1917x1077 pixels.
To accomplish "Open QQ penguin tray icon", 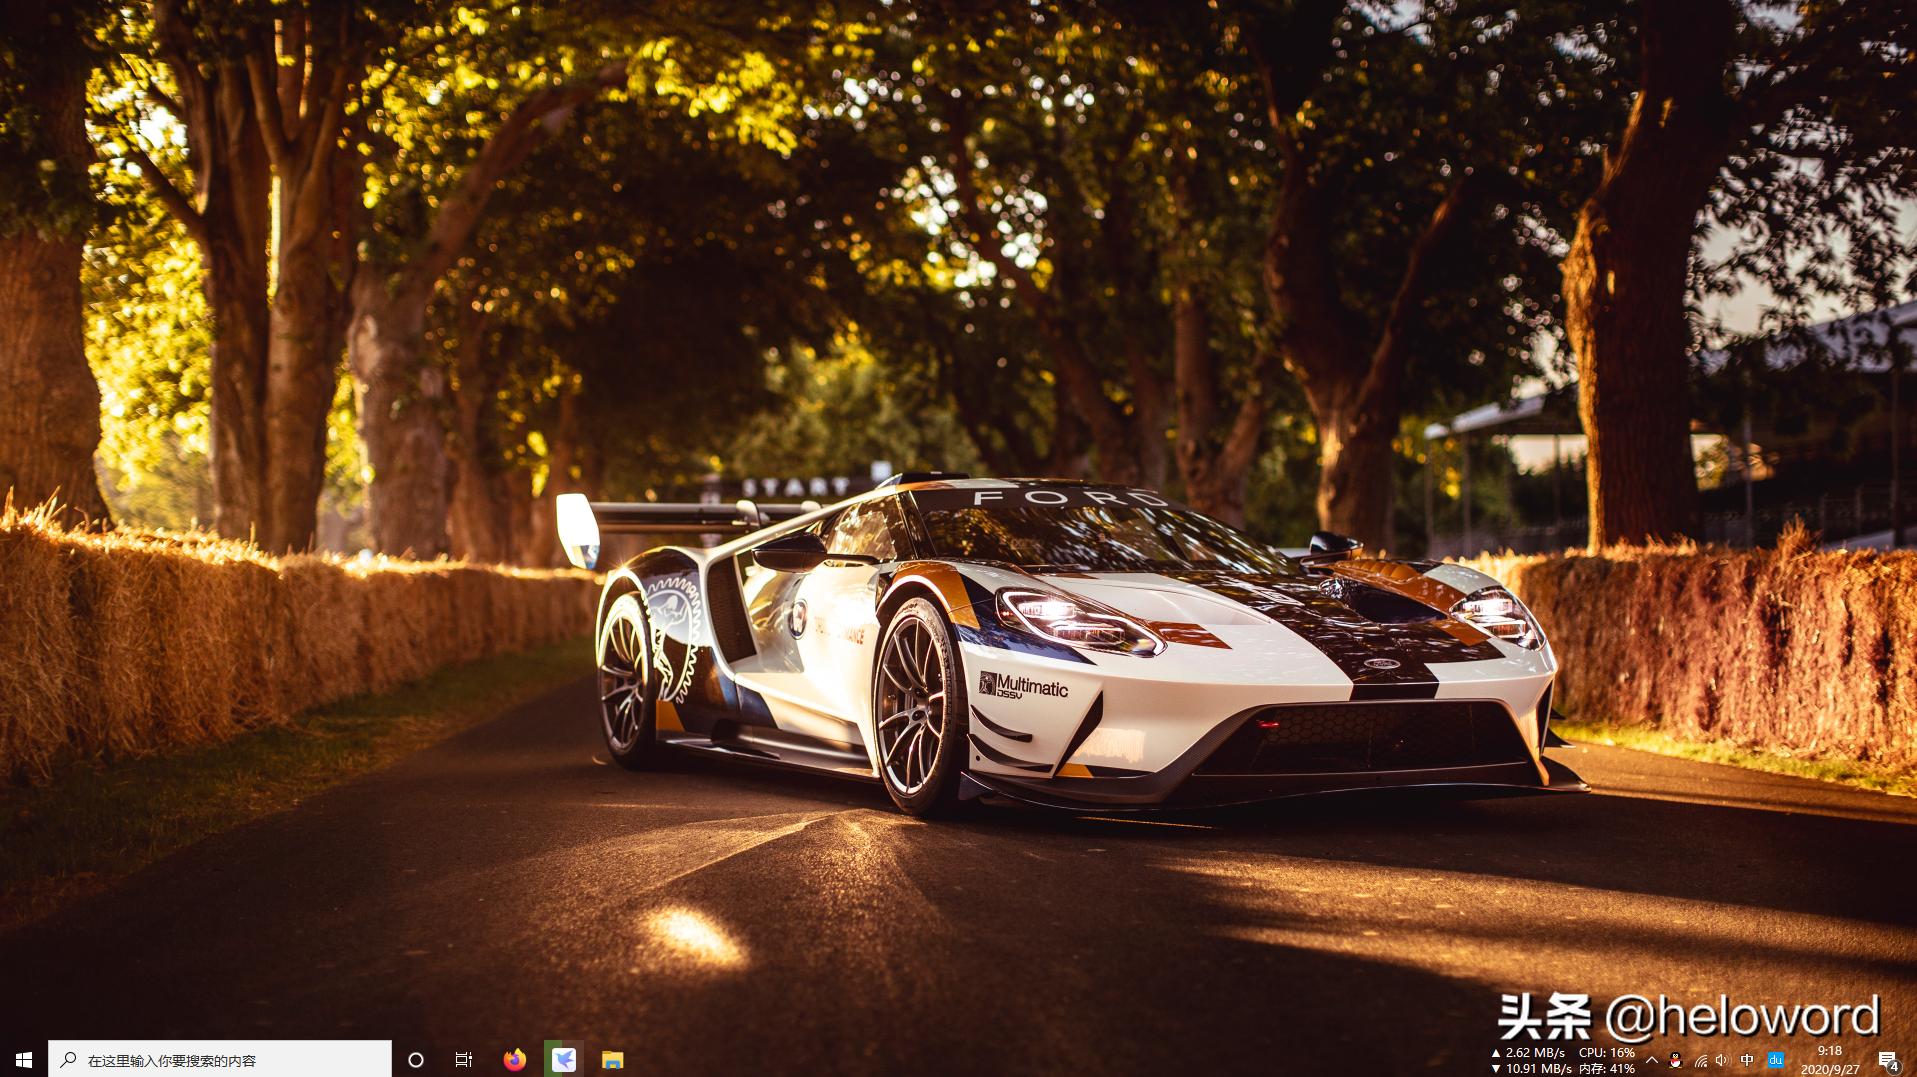I will coord(1676,1060).
